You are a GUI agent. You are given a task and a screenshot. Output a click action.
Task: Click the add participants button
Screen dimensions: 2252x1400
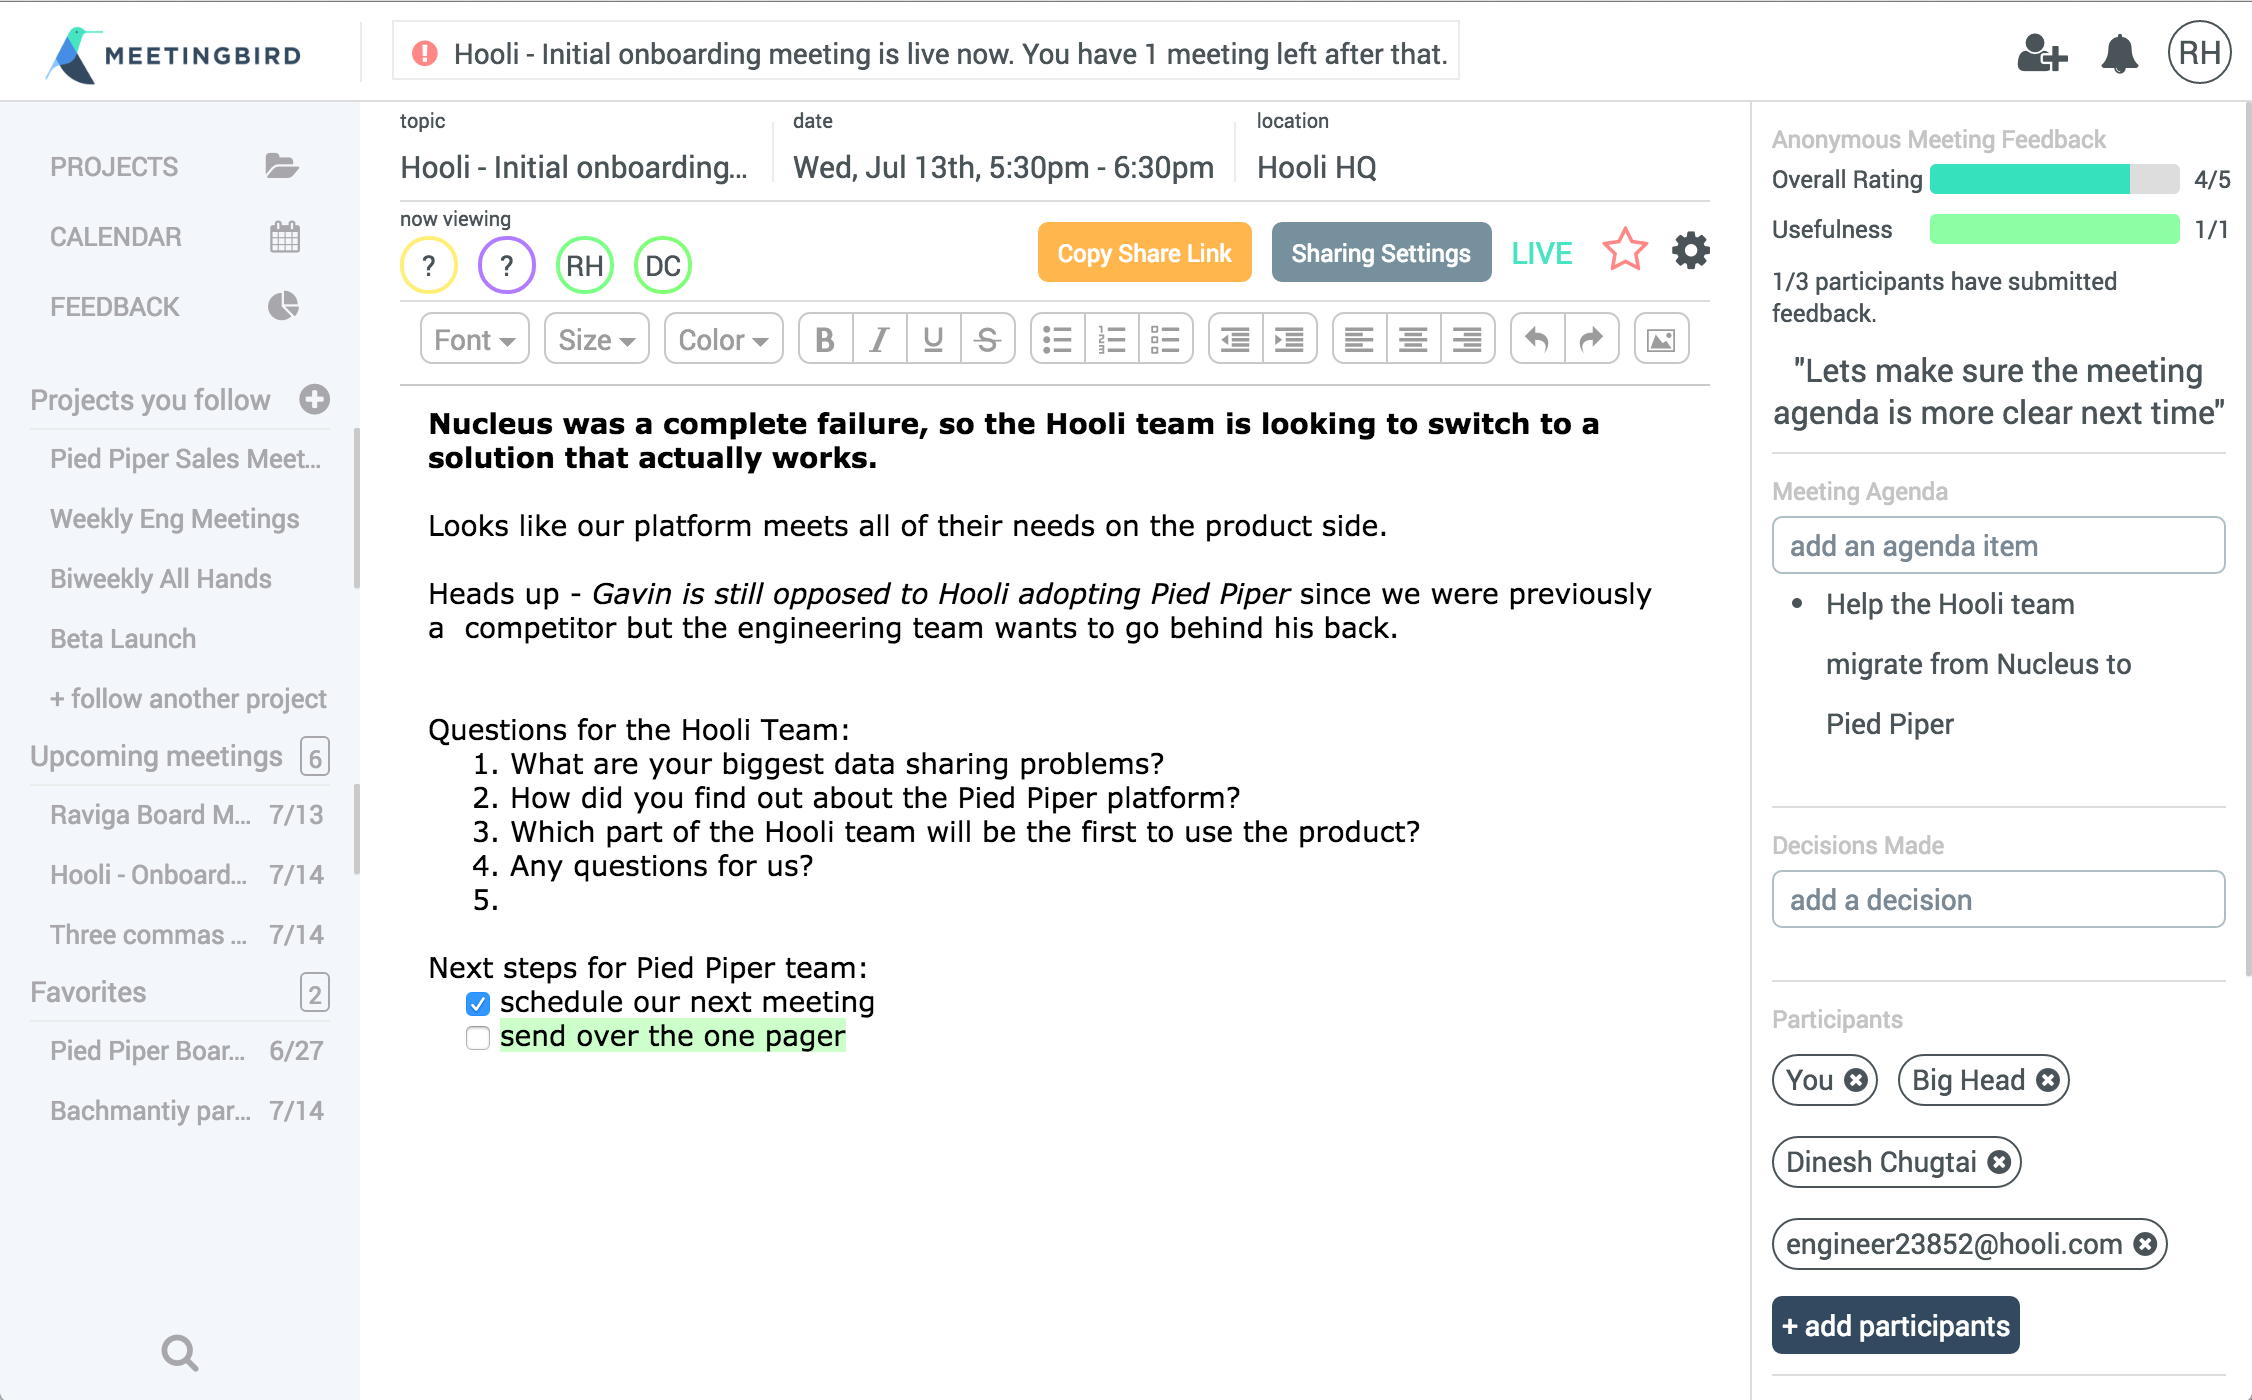pos(1895,1326)
